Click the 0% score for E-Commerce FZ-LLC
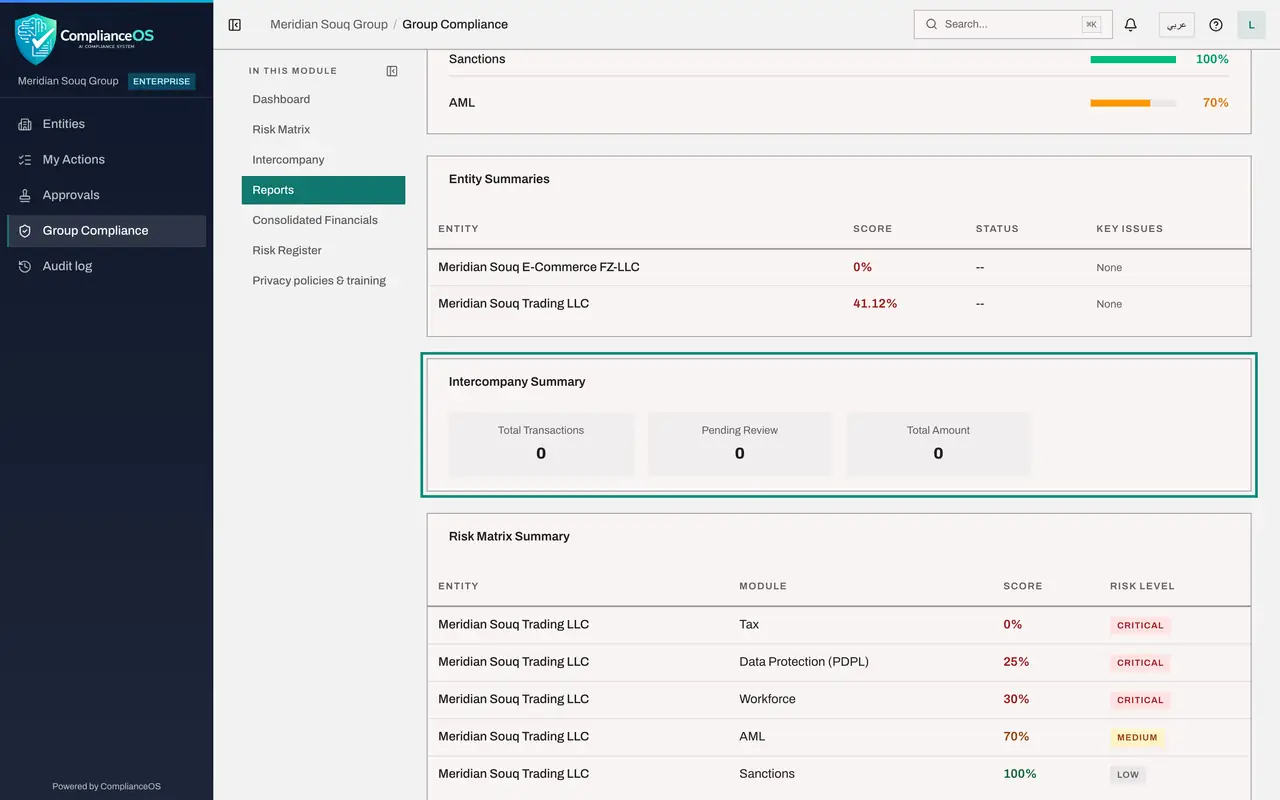The width and height of the screenshot is (1280, 800). click(862, 267)
